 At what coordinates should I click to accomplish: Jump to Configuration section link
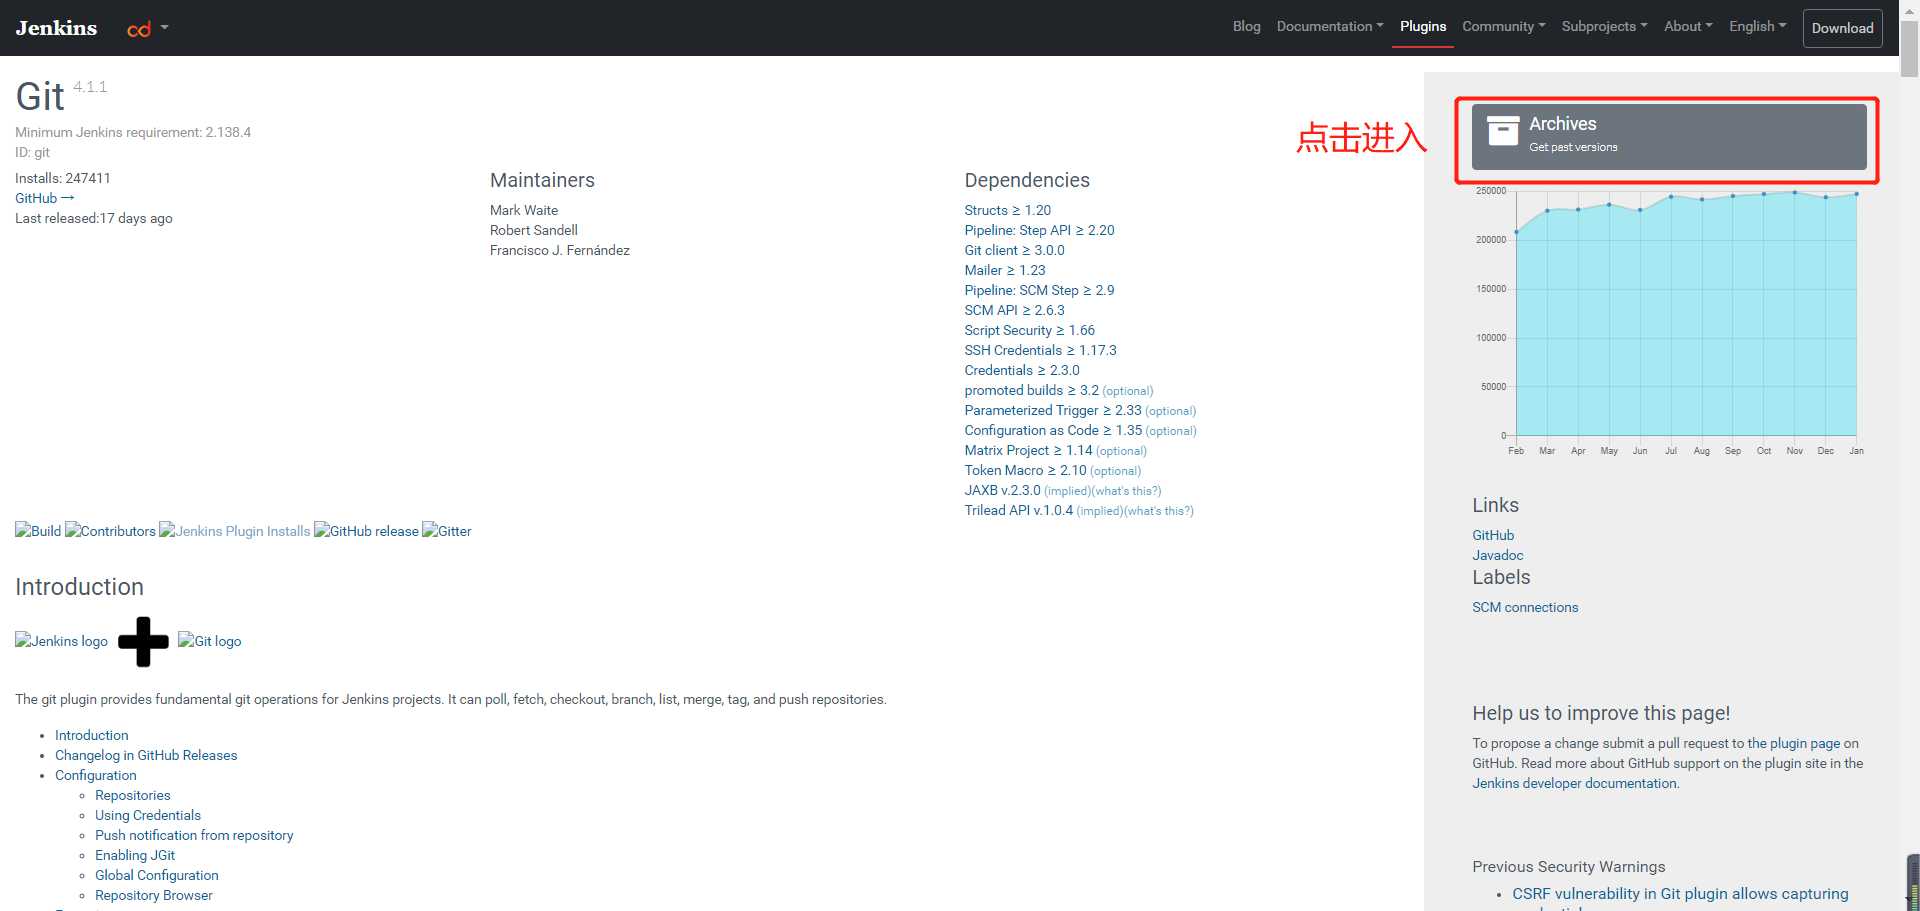[95, 775]
